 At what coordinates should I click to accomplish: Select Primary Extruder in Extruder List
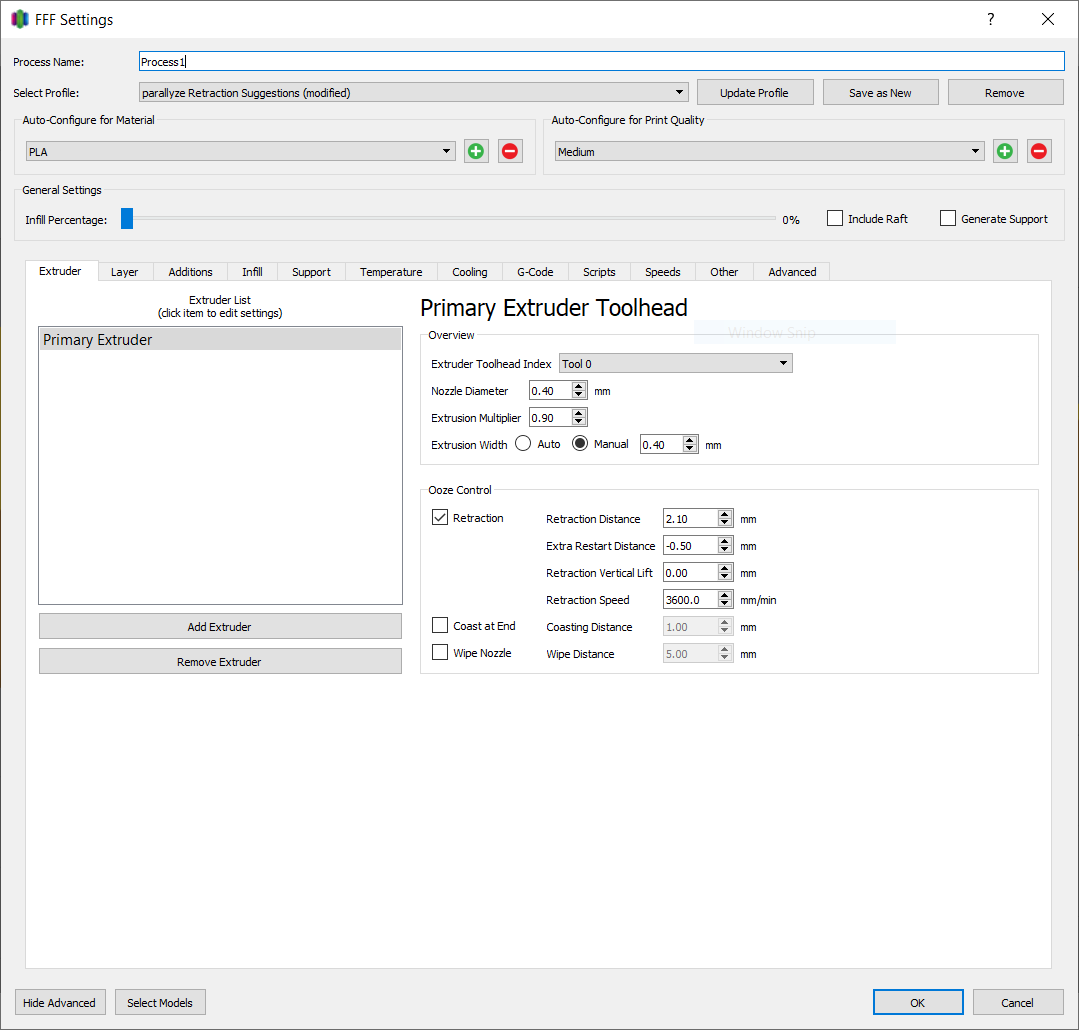click(x=220, y=339)
